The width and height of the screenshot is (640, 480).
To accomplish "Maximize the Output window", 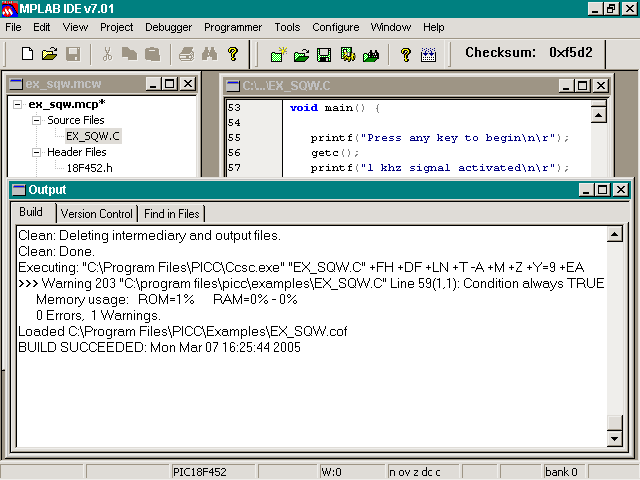I will 603,190.
